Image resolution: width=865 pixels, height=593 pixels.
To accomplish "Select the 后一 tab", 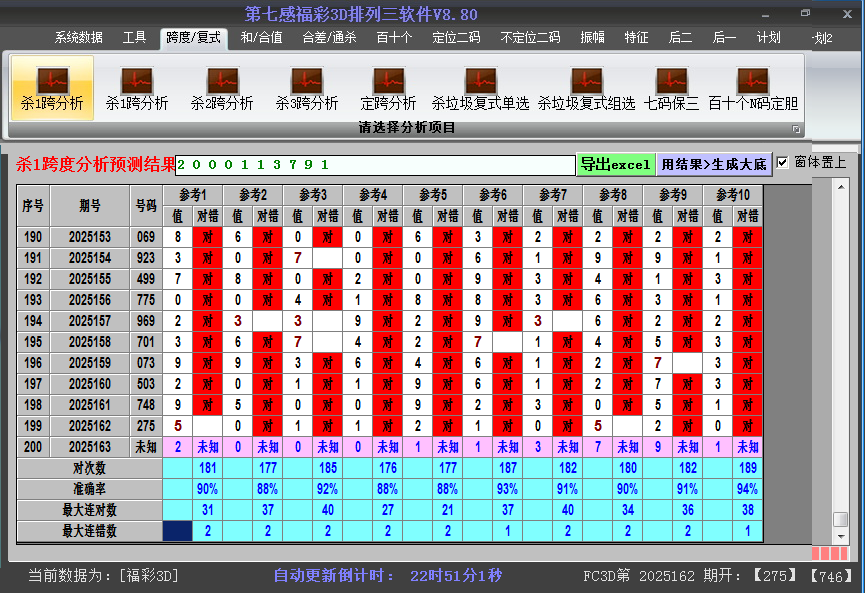I will (724, 38).
